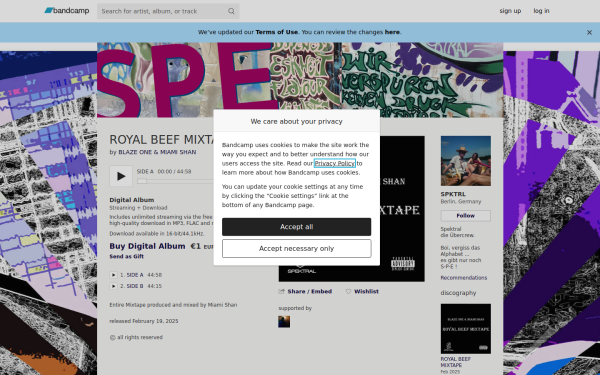Open ROYAL BEEF MIXTAPE discography title link
This screenshot has height=375, width=600.
[x=456, y=362]
